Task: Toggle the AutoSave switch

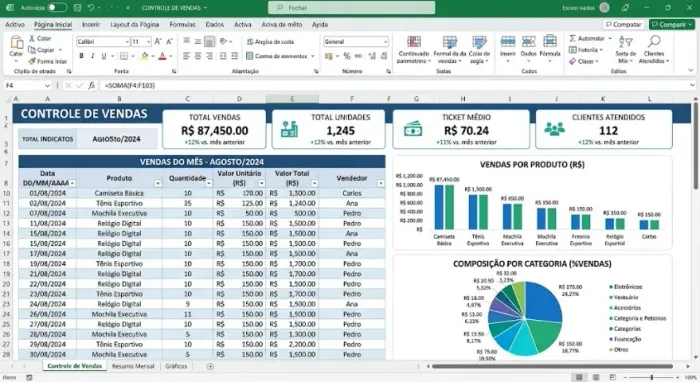Action: click(x=57, y=8)
